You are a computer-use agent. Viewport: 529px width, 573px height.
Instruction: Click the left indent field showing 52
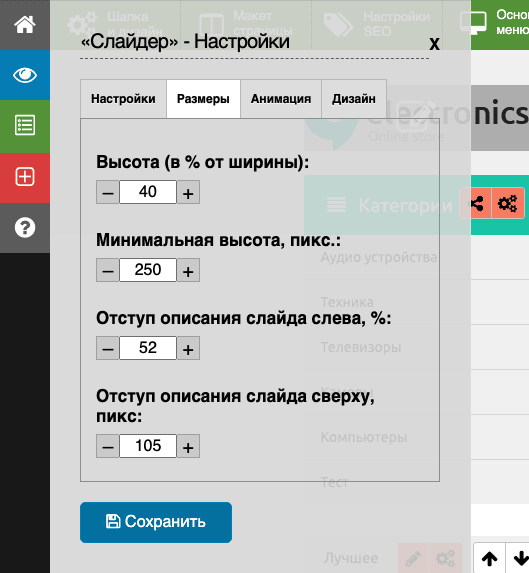[148, 348]
